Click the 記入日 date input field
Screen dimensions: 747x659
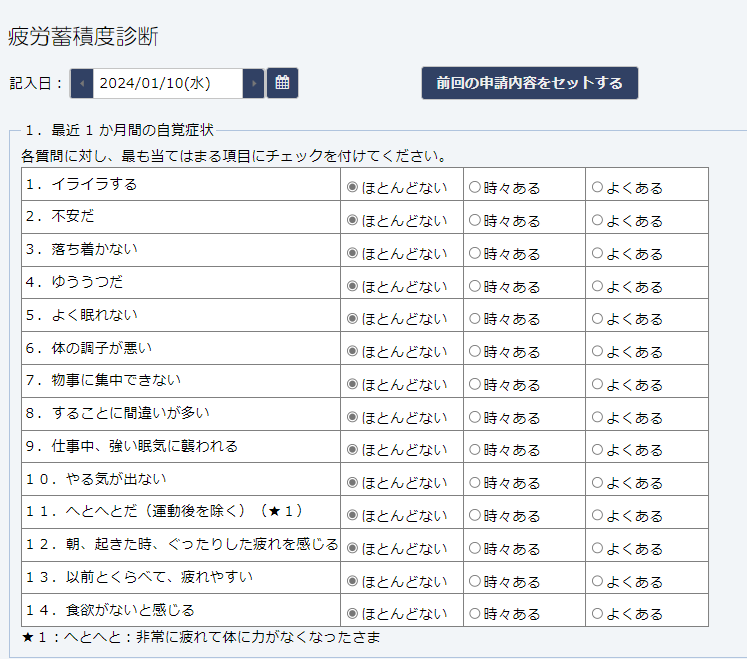pos(167,83)
